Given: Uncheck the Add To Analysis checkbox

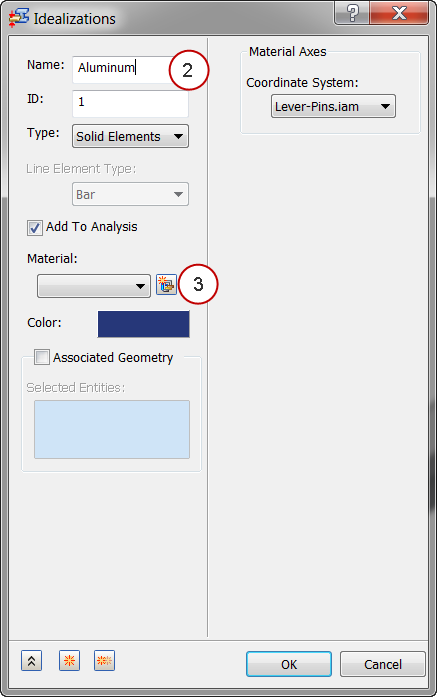Looking at the screenshot, I should click(35, 228).
